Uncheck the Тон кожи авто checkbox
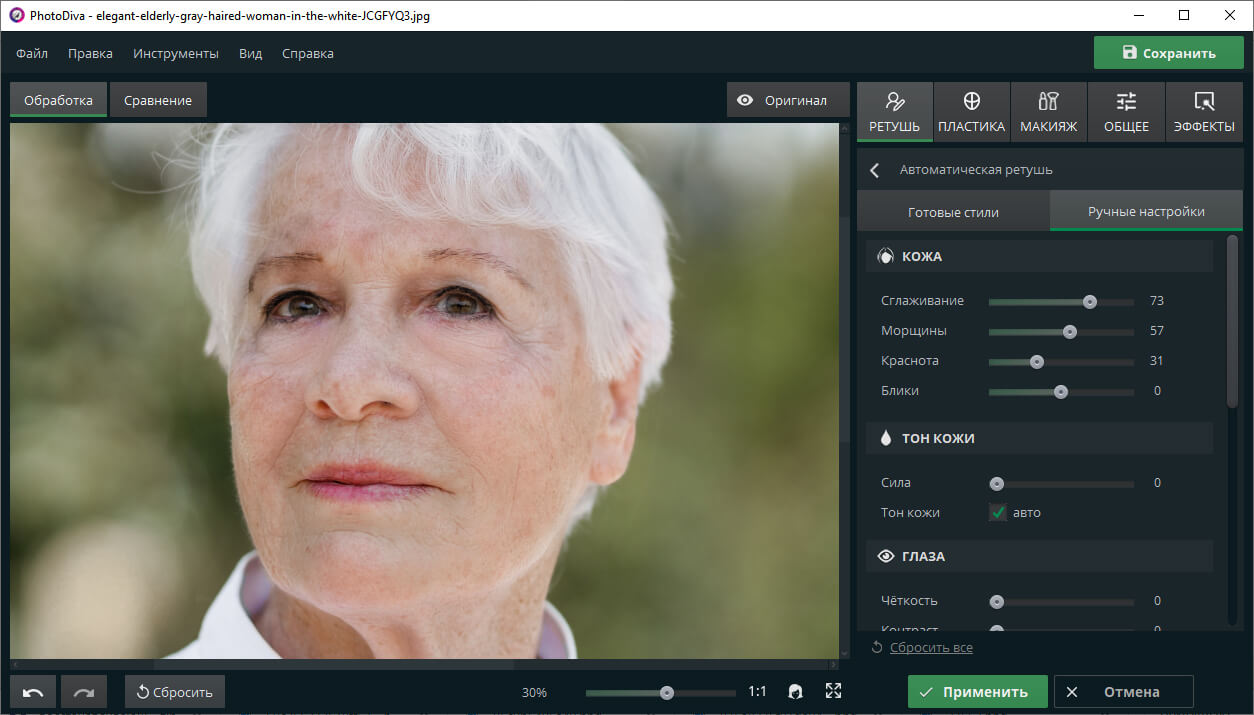 [x=998, y=512]
